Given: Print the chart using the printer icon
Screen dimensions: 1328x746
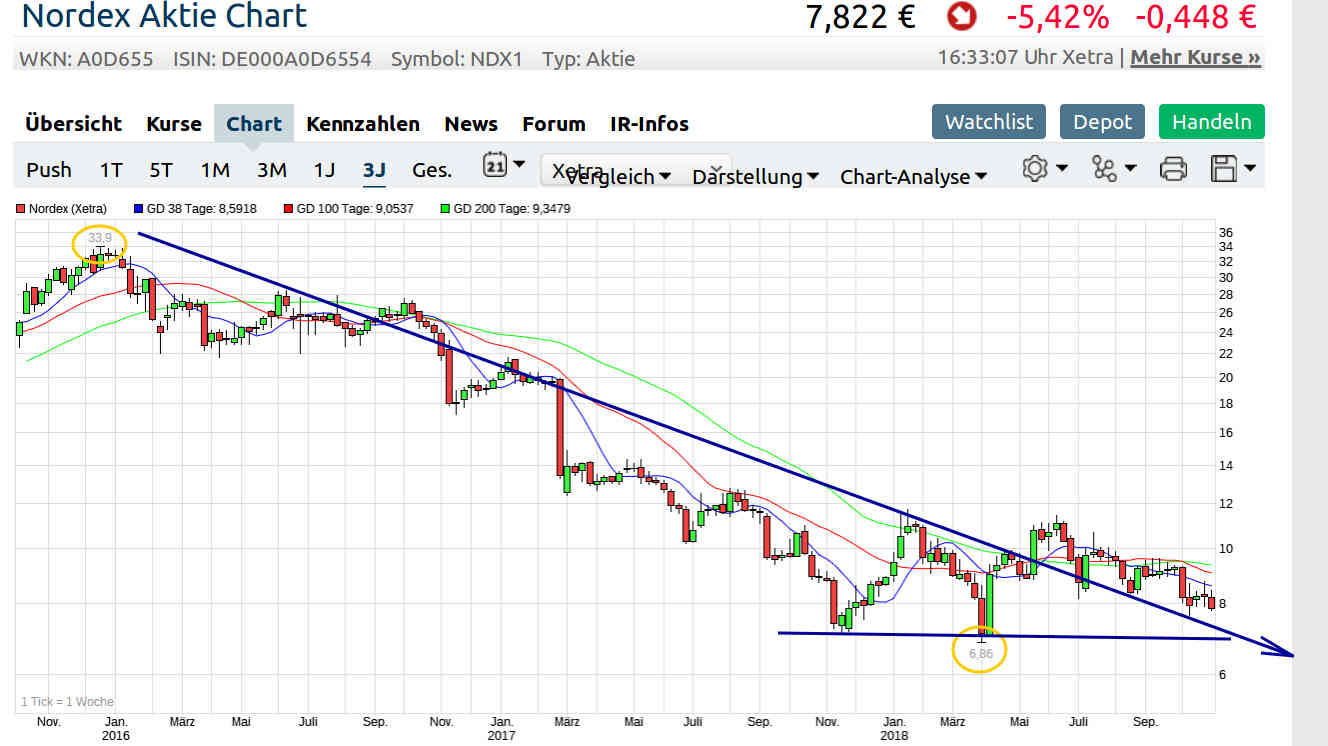Looking at the screenshot, I should click(1173, 169).
